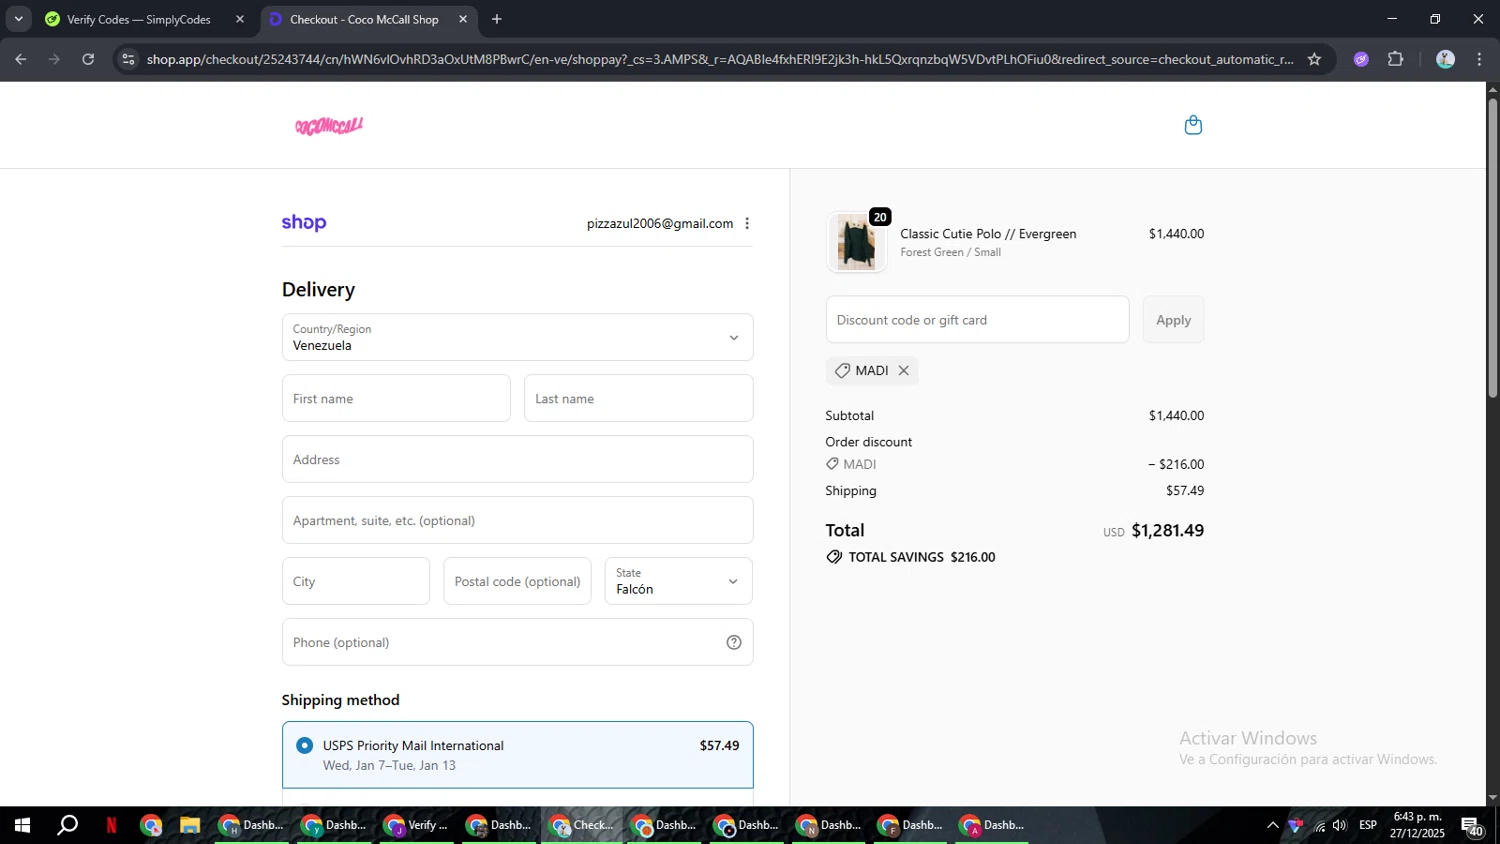
Task: Open Windows taskbar search
Action: click(67, 825)
